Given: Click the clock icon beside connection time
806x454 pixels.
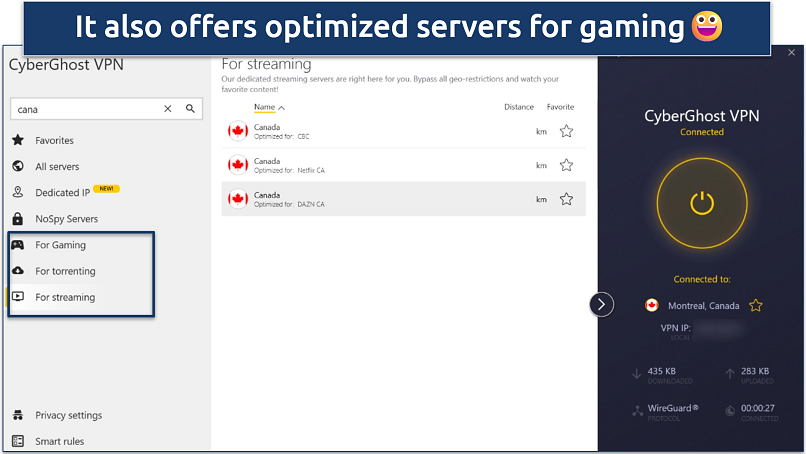Looking at the screenshot, I should pos(730,411).
